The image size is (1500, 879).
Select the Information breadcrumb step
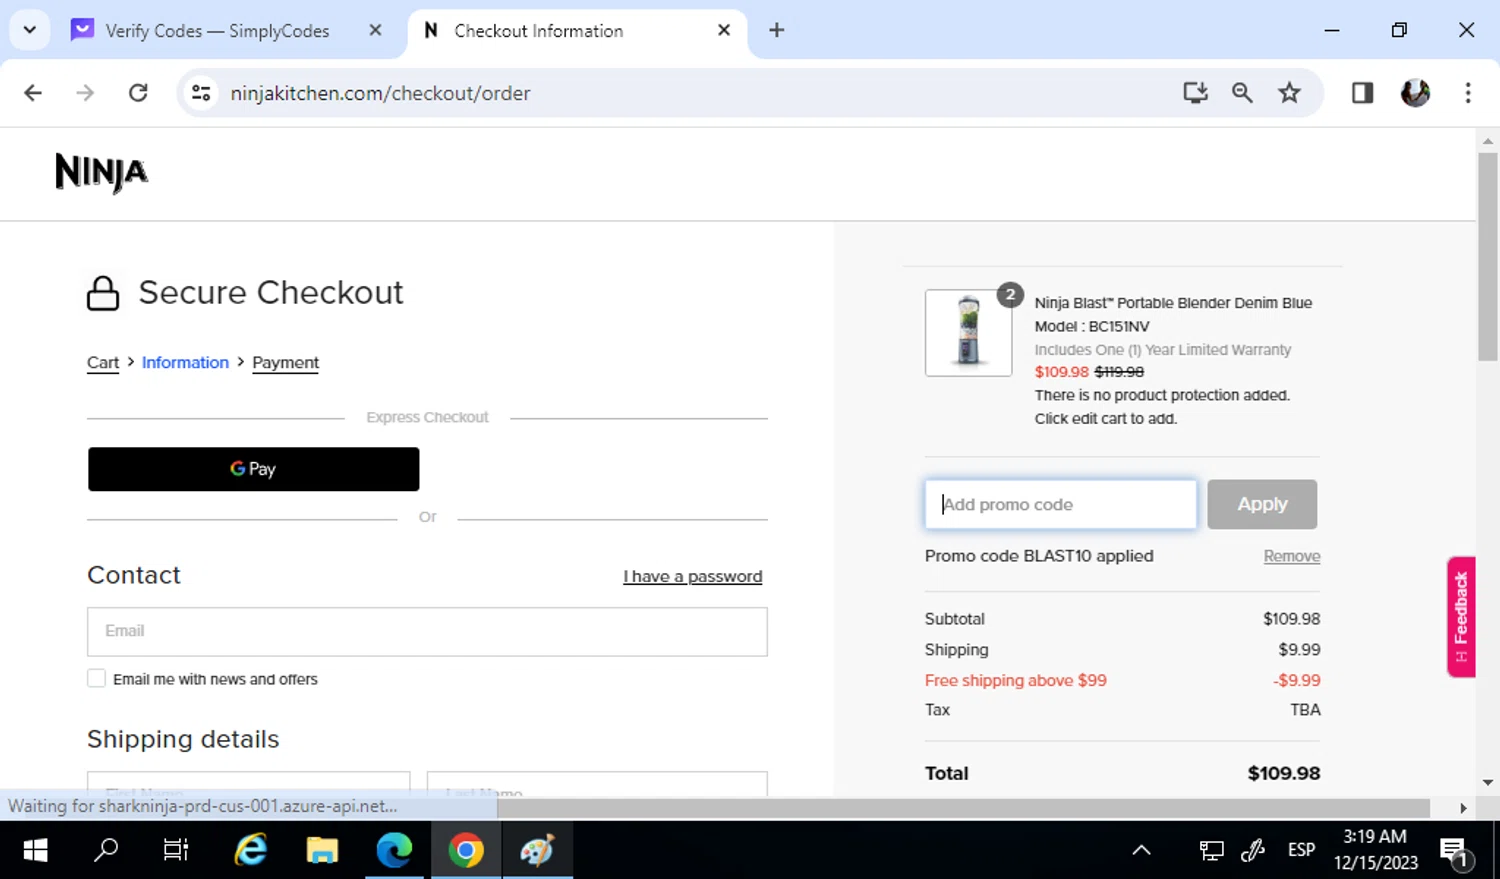(x=185, y=363)
